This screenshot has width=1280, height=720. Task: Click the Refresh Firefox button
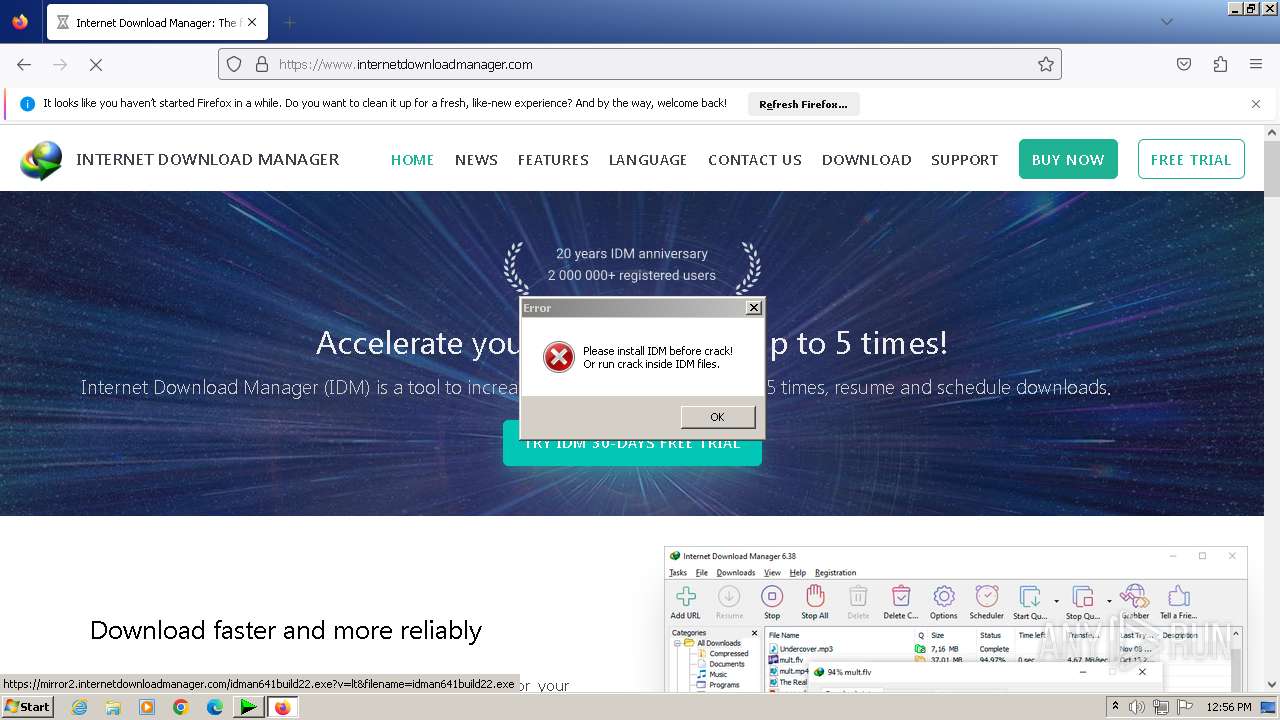tap(803, 104)
